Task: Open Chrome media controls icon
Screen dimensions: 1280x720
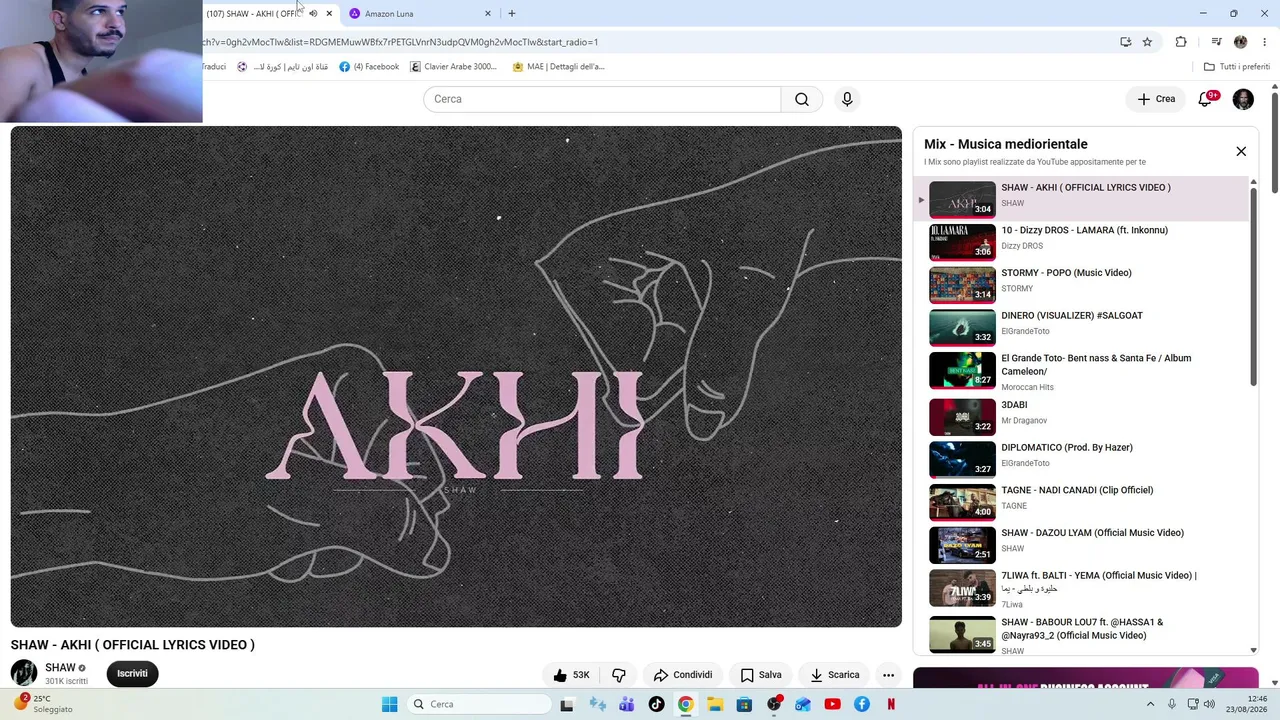Action: pos(1216,42)
